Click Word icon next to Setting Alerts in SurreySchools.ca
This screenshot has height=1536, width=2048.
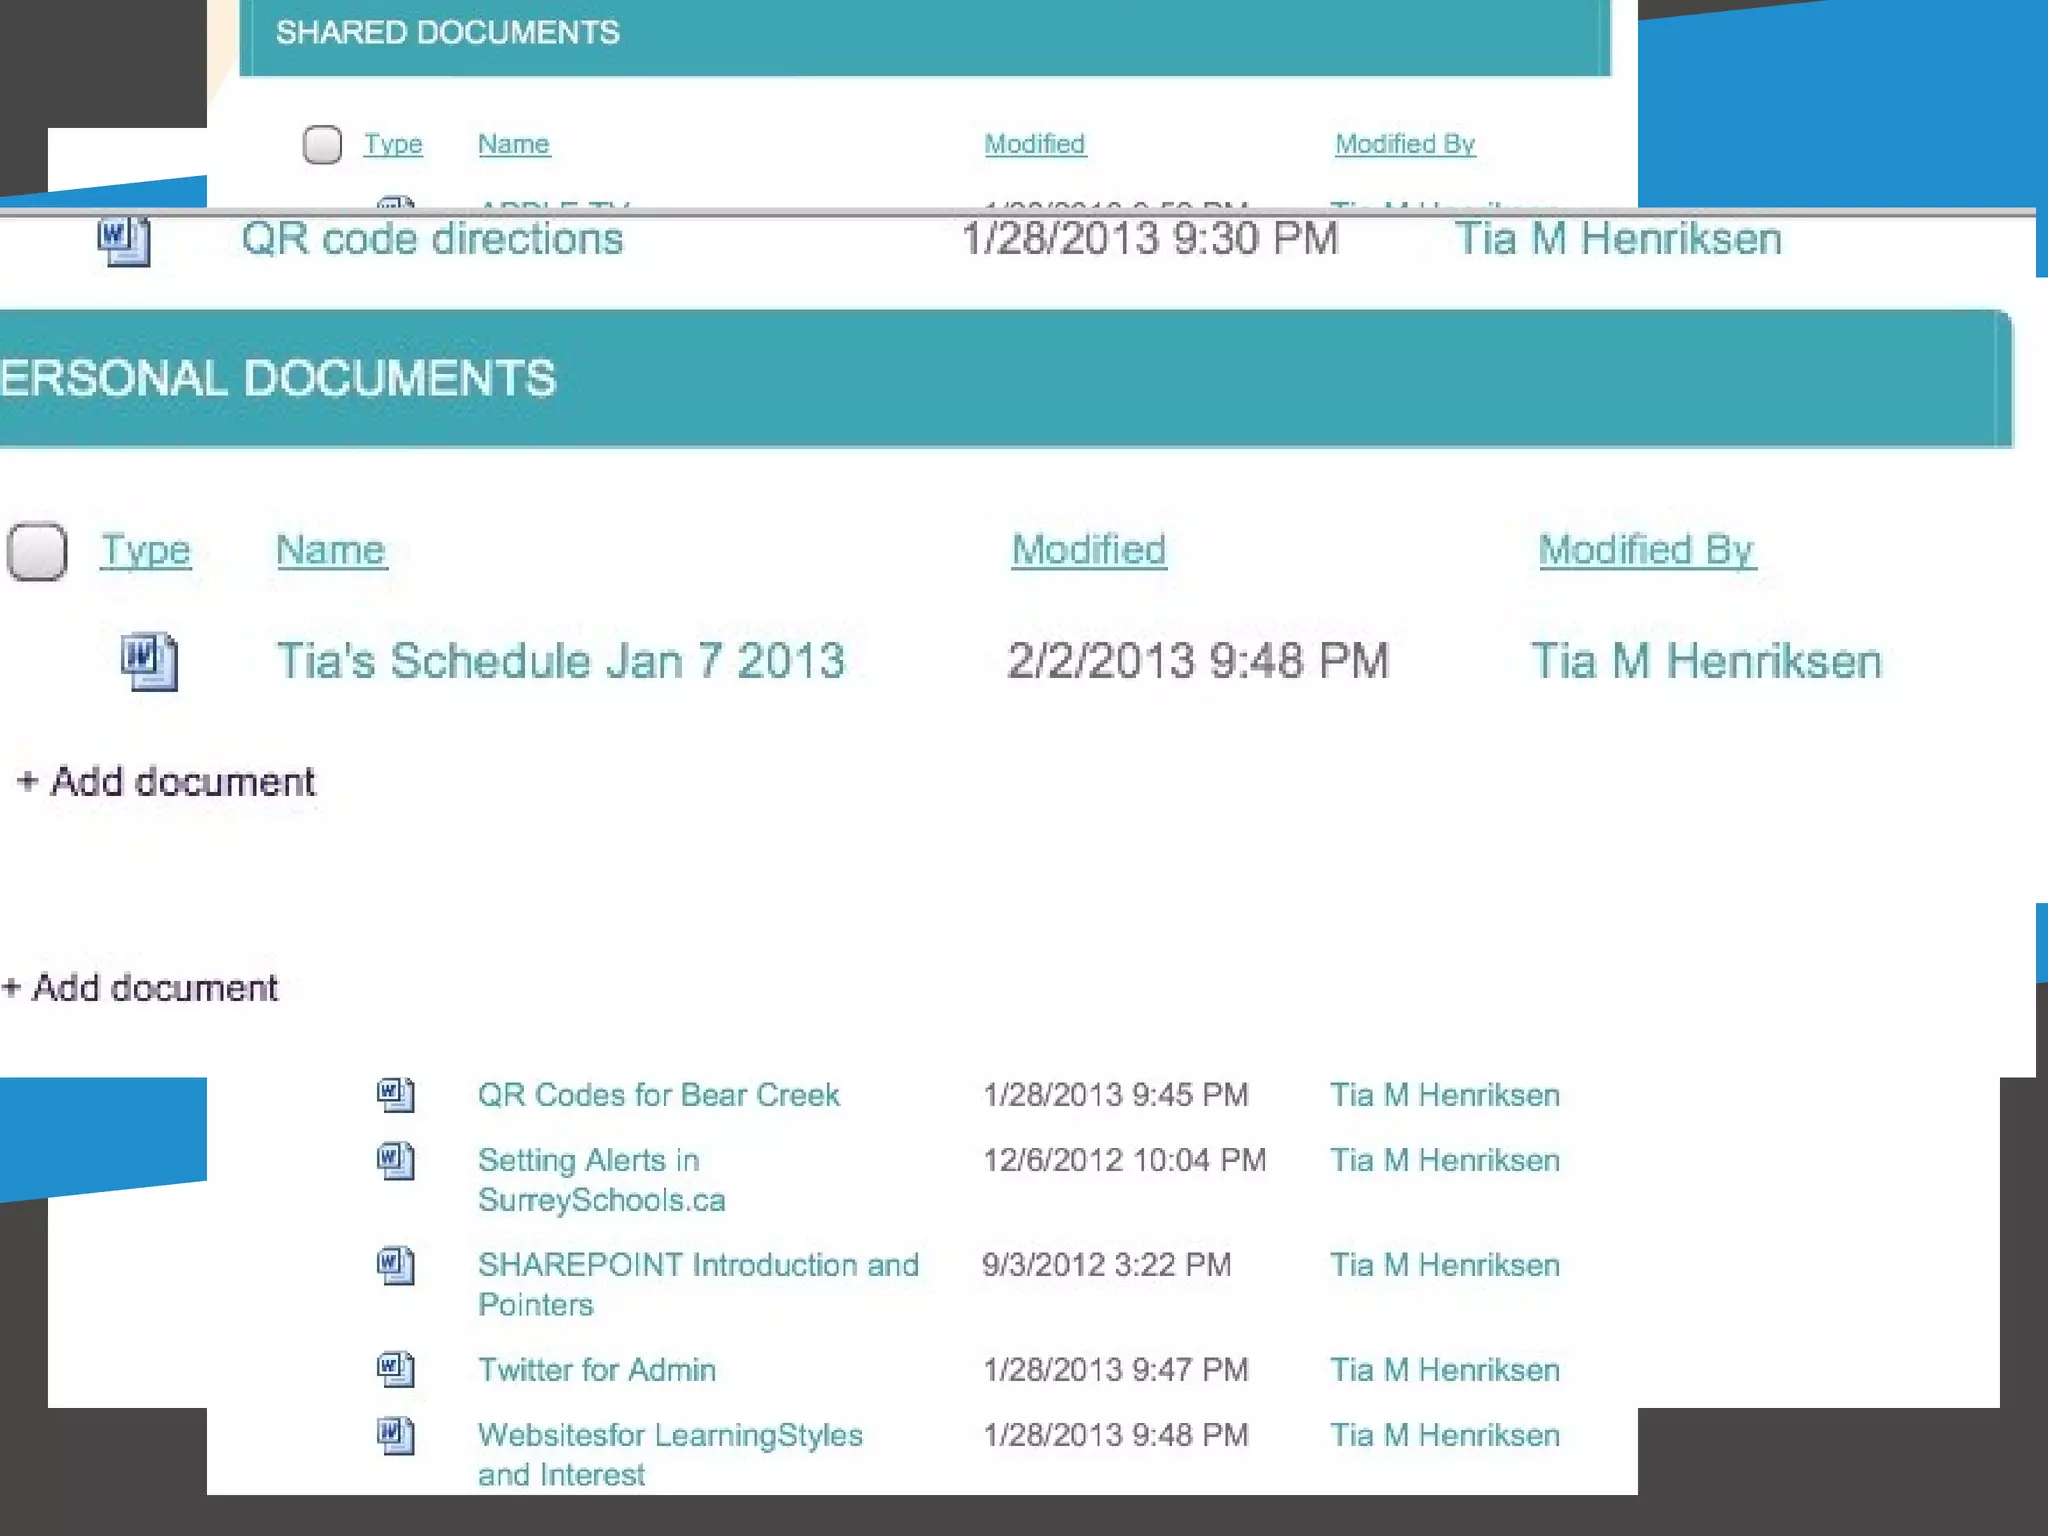(x=395, y=1160)
